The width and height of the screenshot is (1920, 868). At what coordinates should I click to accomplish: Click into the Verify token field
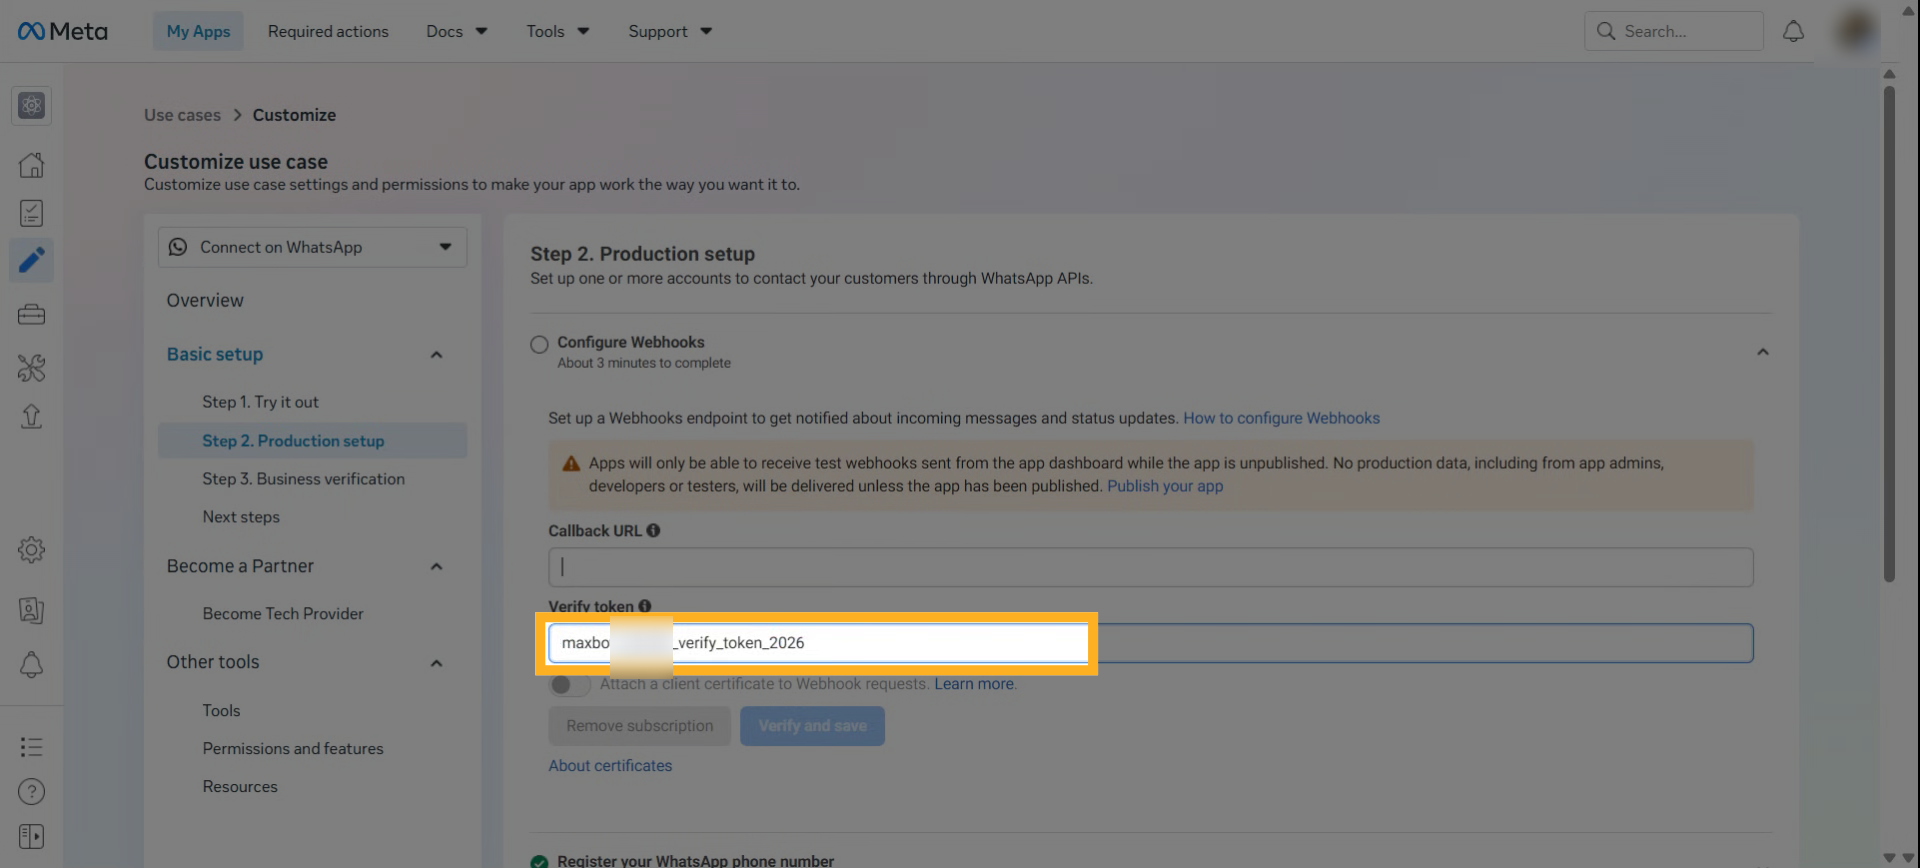(x=1150, y=643)
